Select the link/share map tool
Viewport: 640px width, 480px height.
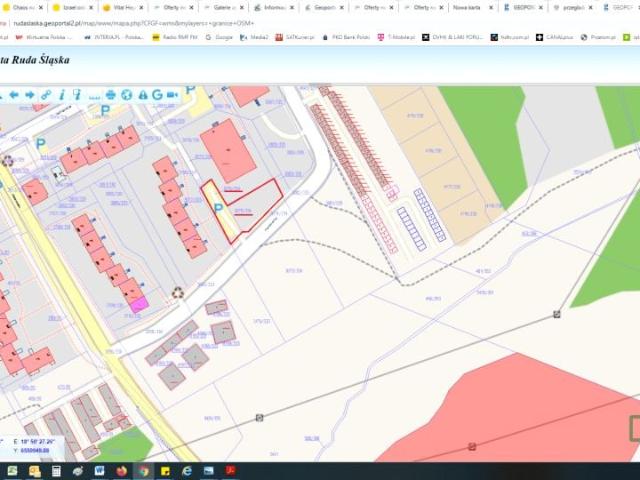pyautogui.click(x=46, y=95)
